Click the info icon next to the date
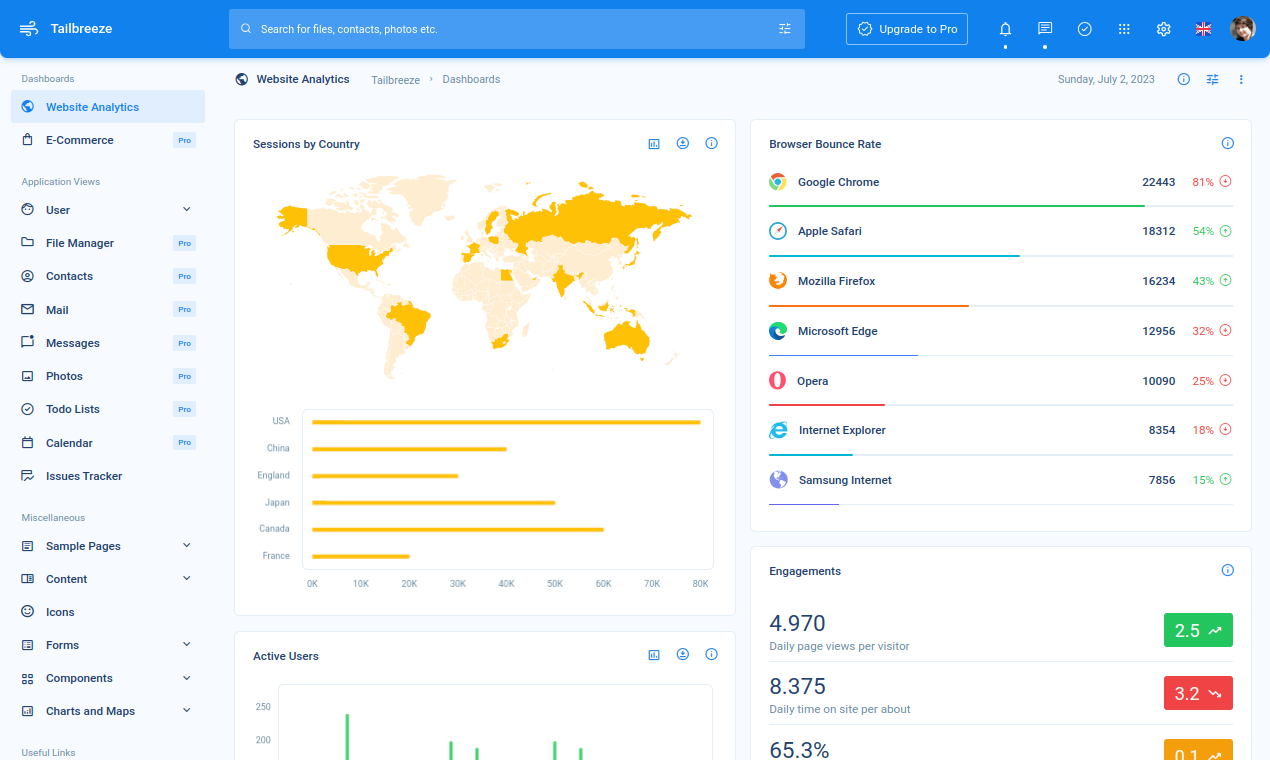The height and width of the screenshot is (760, 1270). (x=1184, y=79)
